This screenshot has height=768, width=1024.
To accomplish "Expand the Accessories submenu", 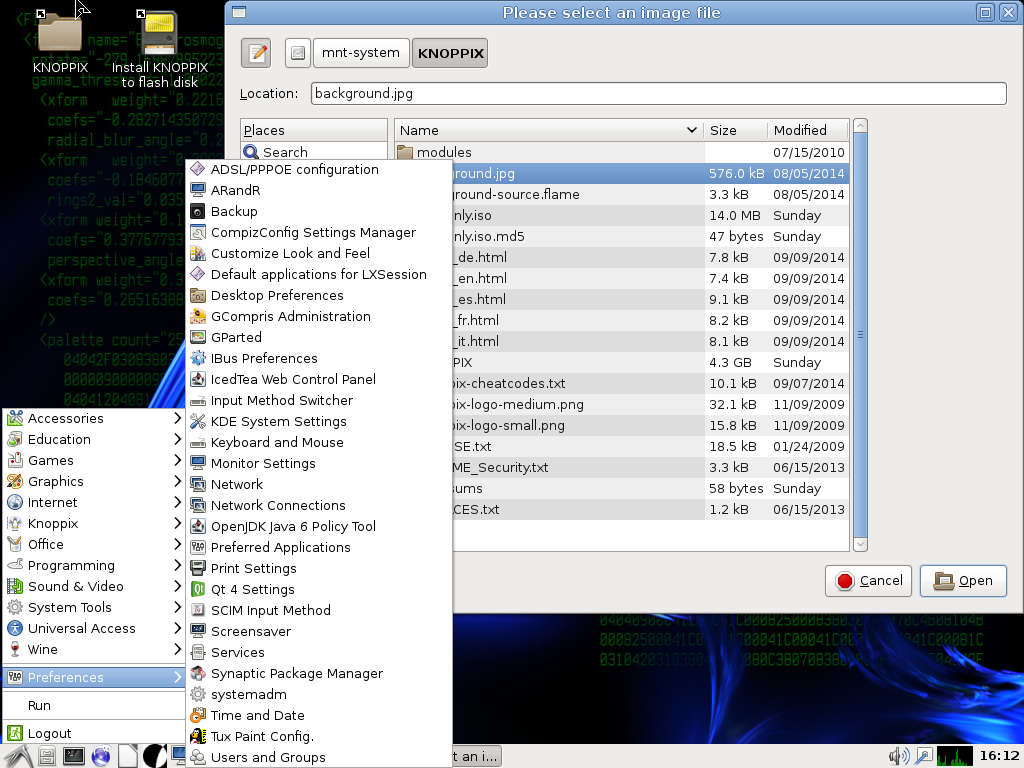I will point(94,418).
